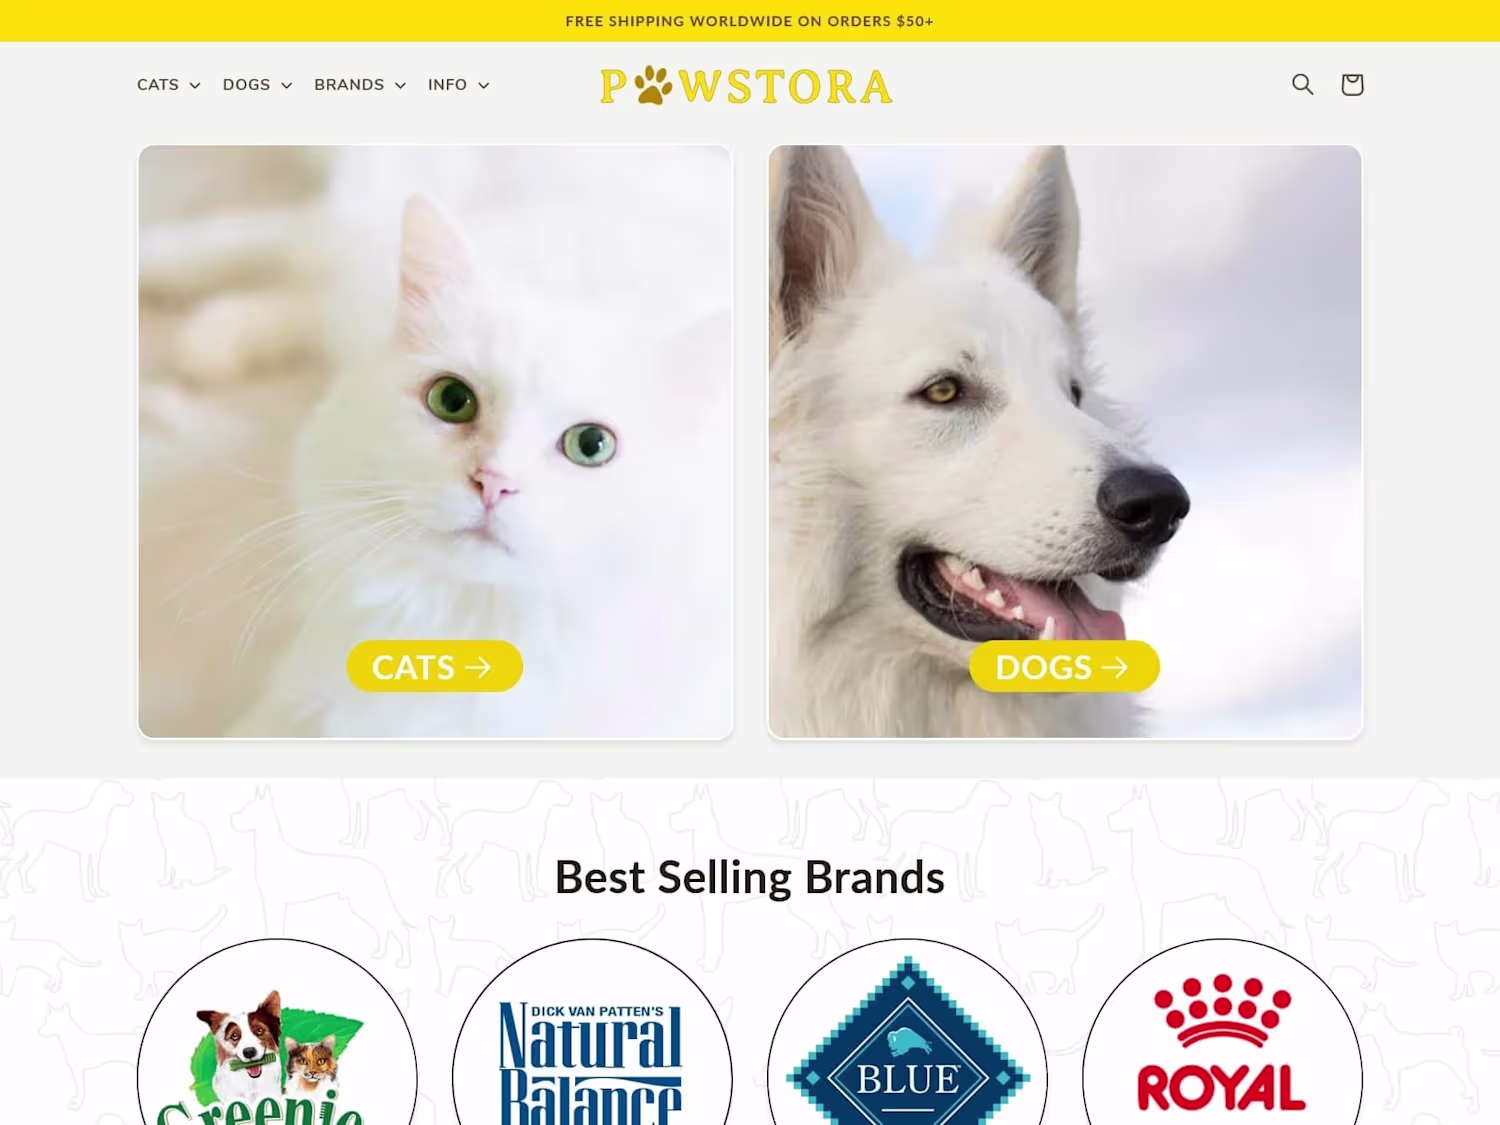Select the Greenies brand logo circle
Viewport: 1500px width, 1125px height.
click(x=277, y=1032)
